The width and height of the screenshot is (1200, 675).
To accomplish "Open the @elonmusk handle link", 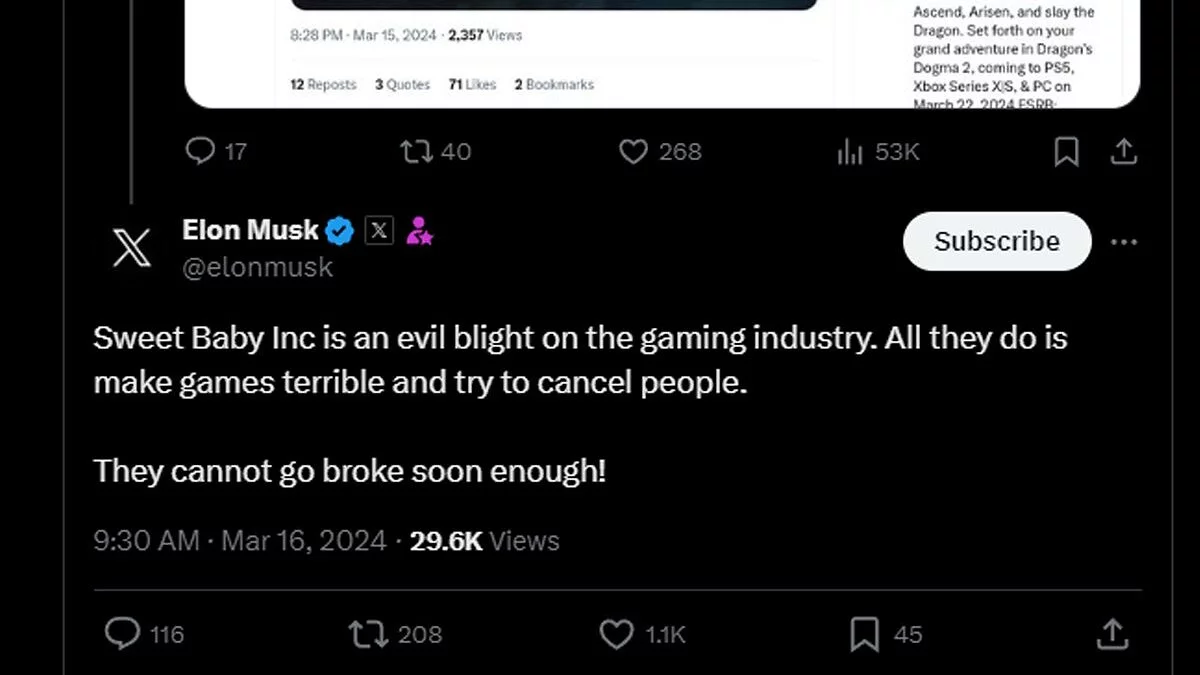I will pyautogui.click(x=257, y=267).
